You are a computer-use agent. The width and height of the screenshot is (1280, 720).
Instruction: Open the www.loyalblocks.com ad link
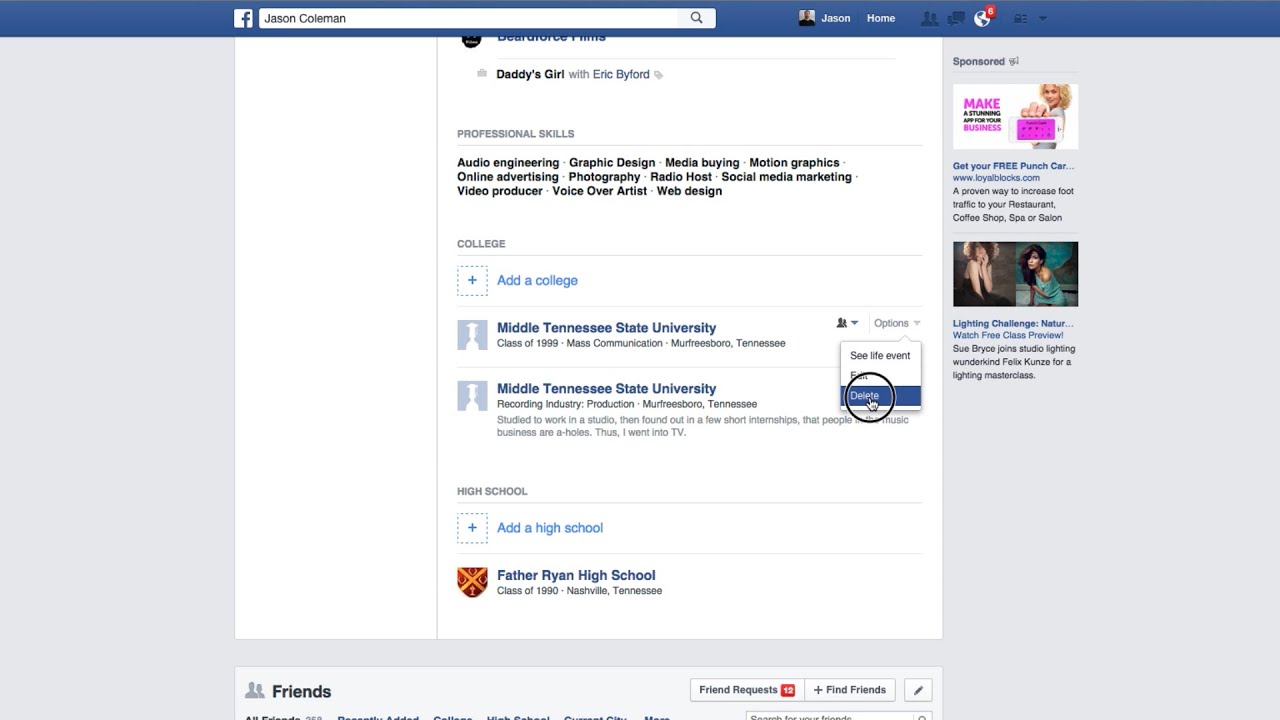(996, 178)
